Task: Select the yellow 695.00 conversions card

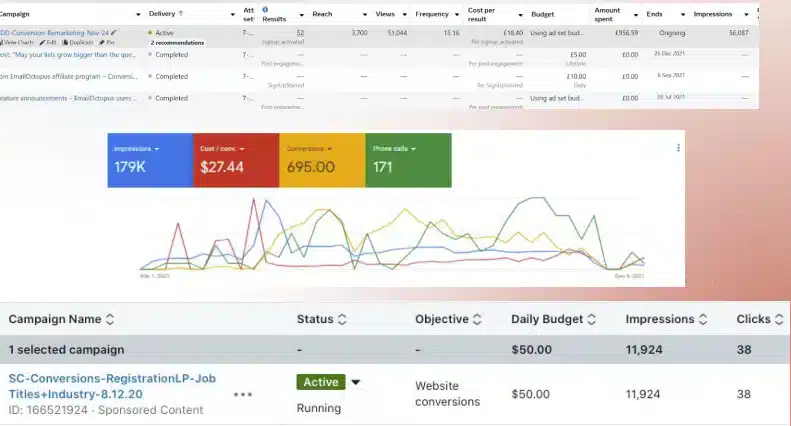Action: pyautogui.click(x=322, y=161)
